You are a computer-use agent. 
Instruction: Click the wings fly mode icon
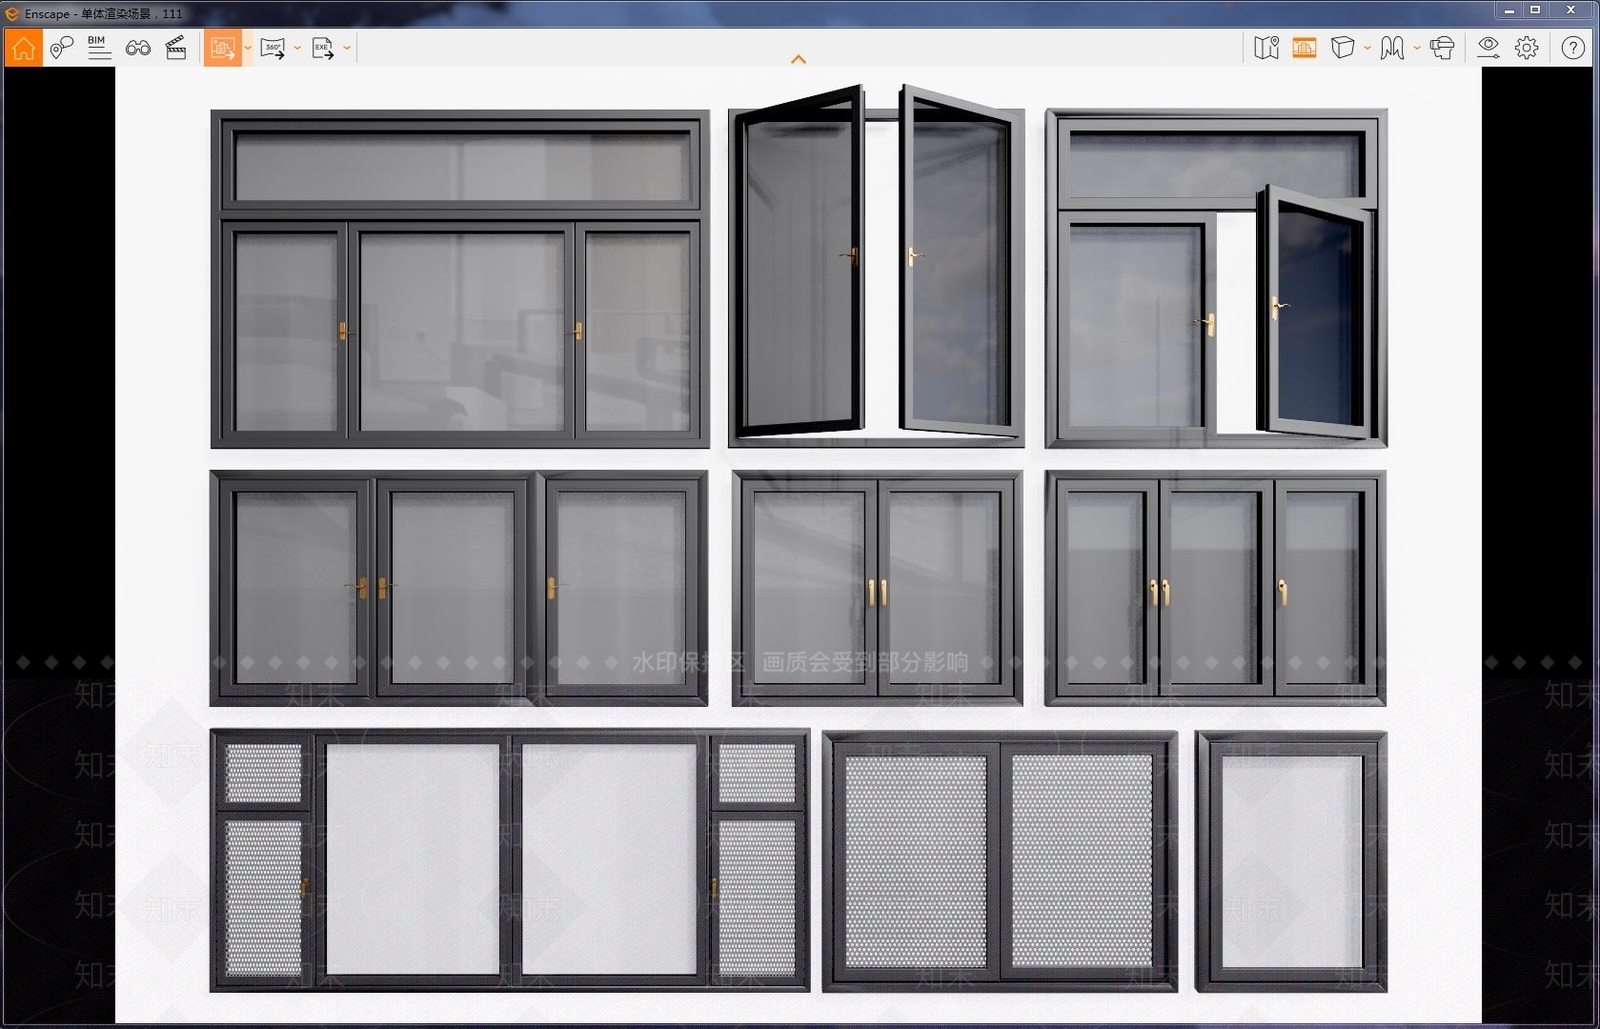coord(1392,48)
